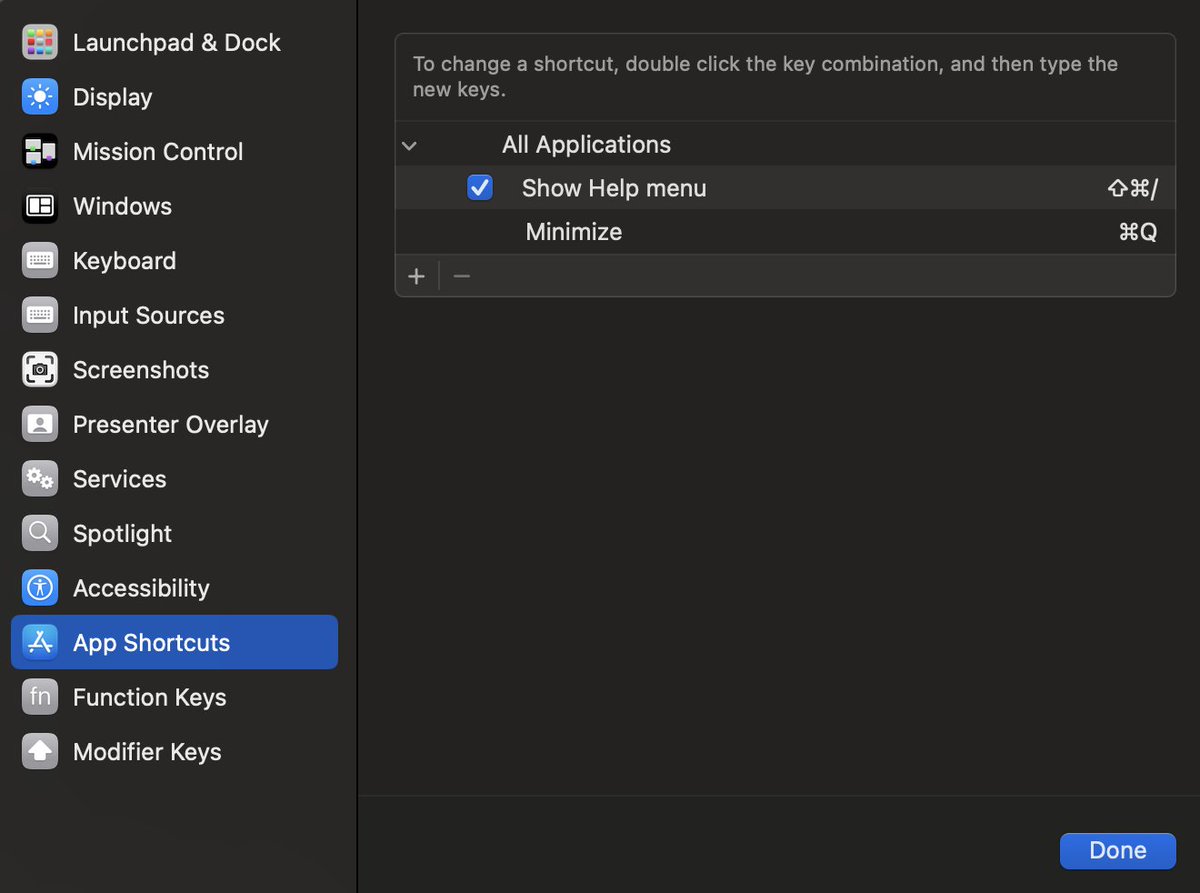Click the Screenshots camera icon
Image resolution: width=1200 pixels, height=893 pixels.
tap(40, 369)
